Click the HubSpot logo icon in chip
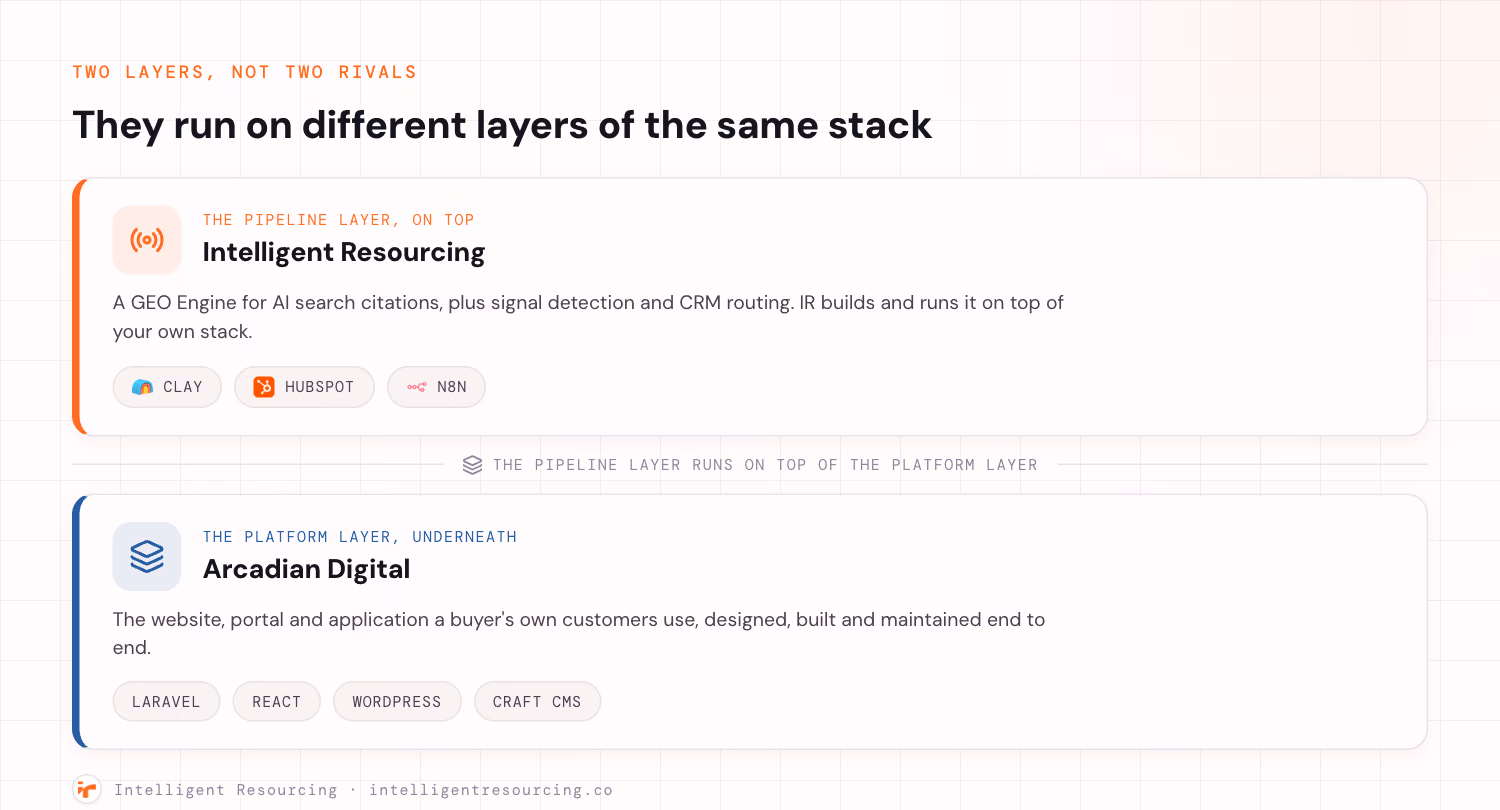 264,387
